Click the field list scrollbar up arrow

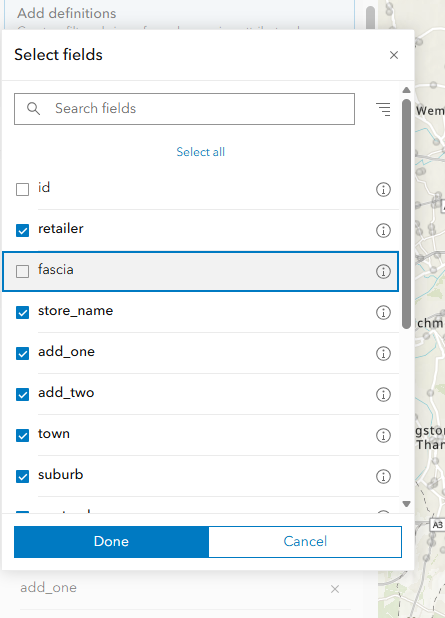click(x=406, y=90)
